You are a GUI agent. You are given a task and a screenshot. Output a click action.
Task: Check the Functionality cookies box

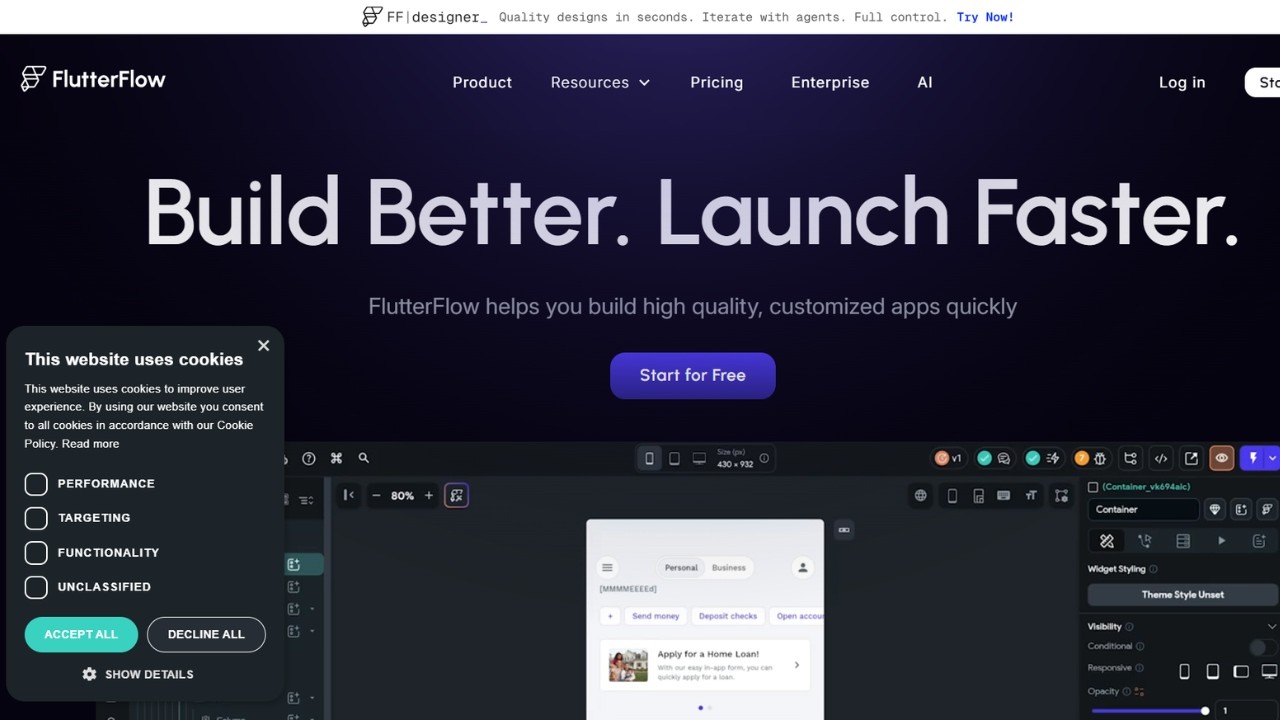(x=36, y=553)
